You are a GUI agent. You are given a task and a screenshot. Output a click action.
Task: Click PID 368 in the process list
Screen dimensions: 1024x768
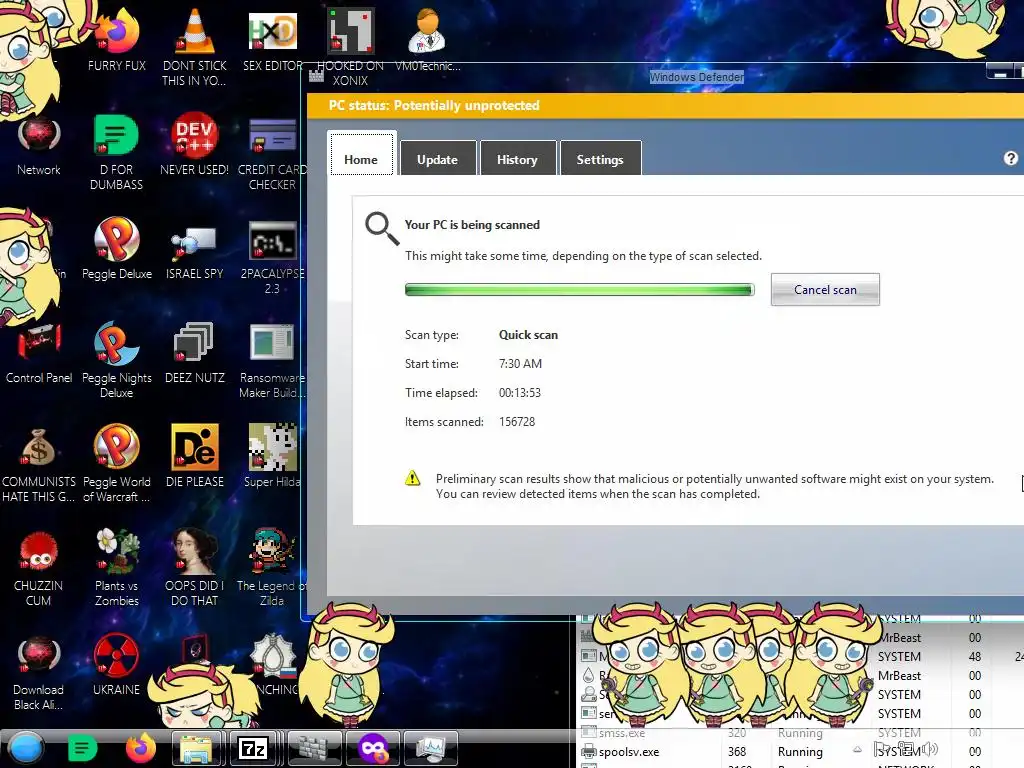pos(737,752)
